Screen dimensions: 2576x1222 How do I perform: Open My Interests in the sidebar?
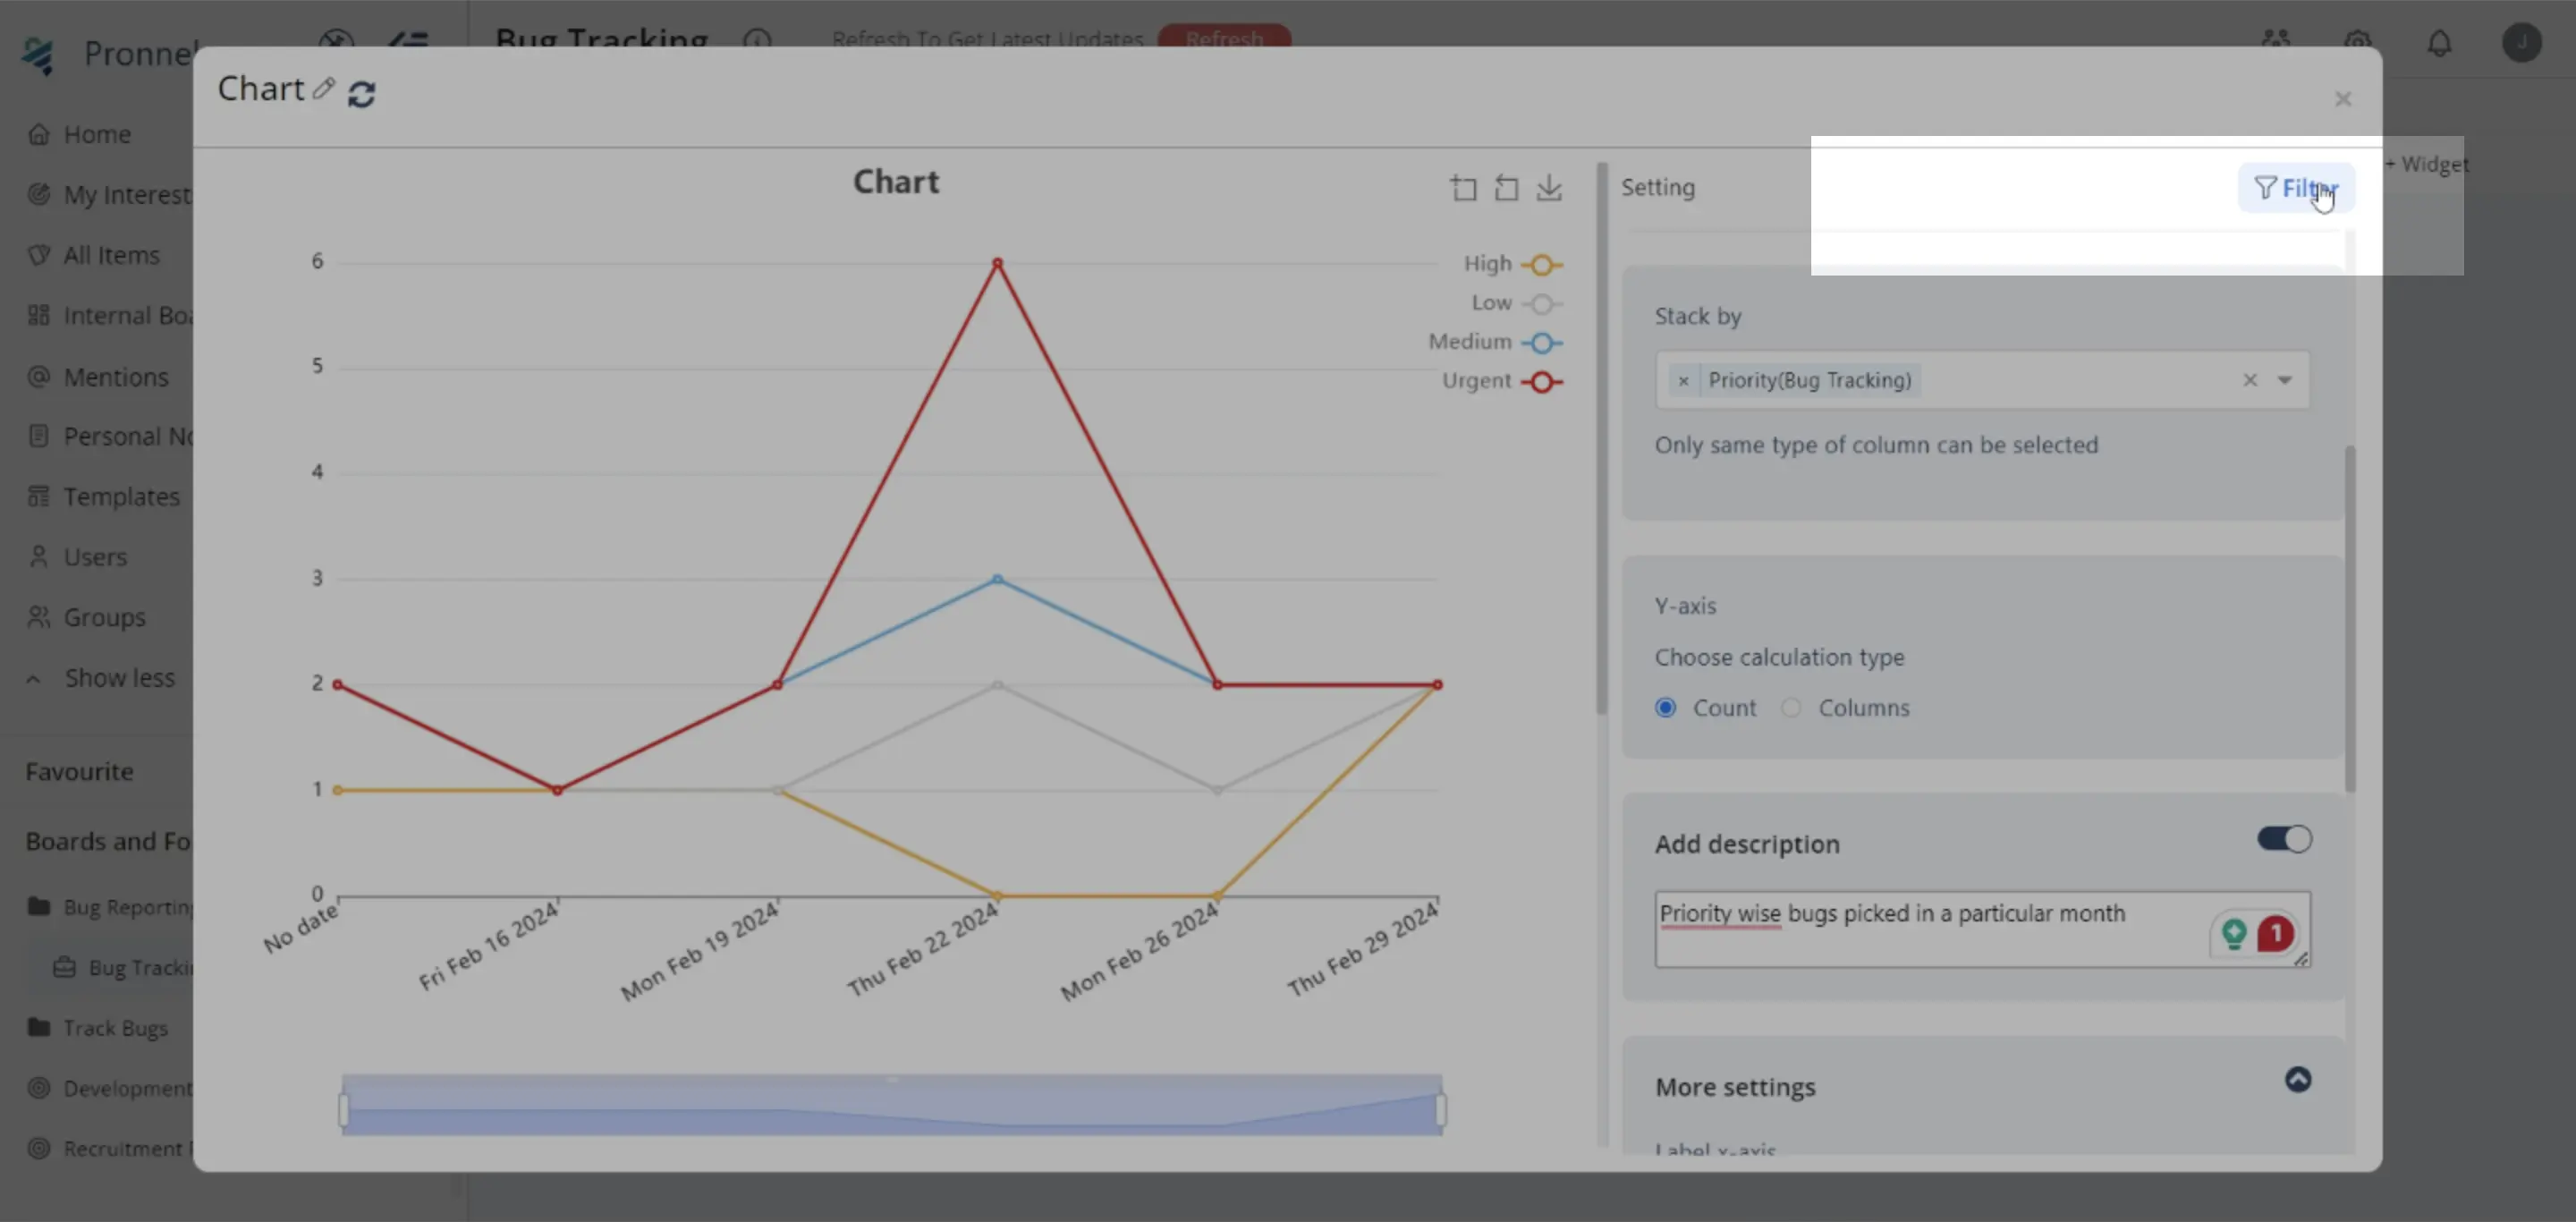pos(127,195)
